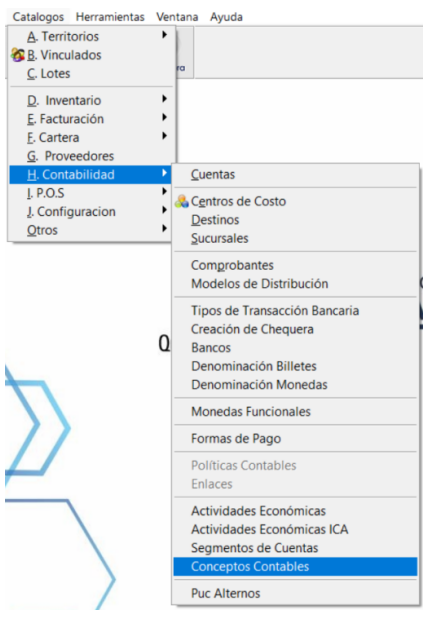The height and width of the screenshot is (619, 433).
Task: Choose Formas de Pago
Action: click(295, 439)
